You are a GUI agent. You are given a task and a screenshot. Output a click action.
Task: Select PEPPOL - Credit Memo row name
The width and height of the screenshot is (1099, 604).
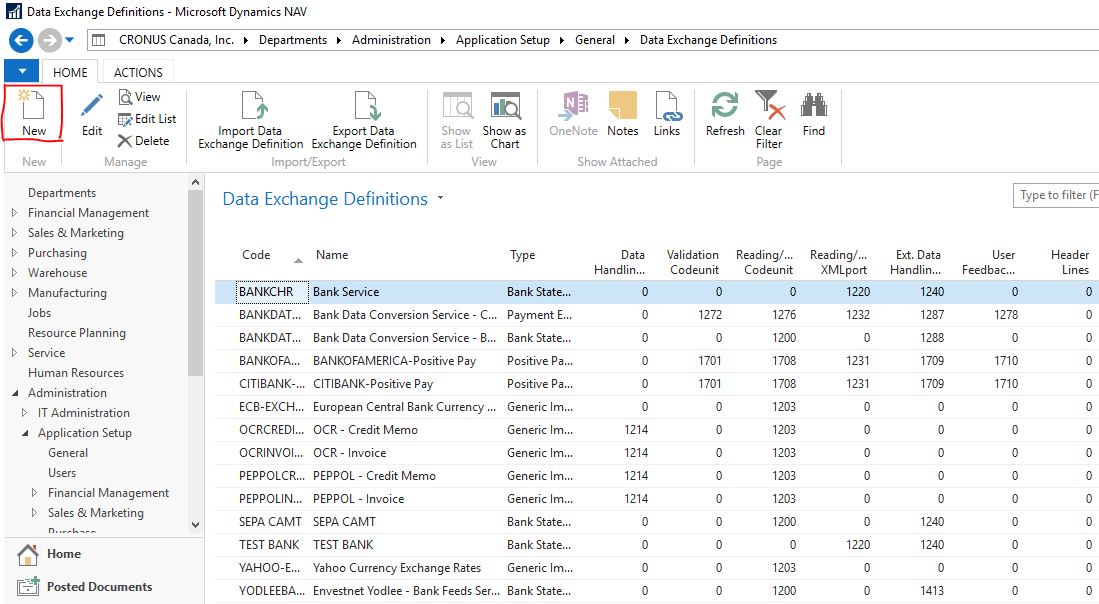click(x=374, y=476)
